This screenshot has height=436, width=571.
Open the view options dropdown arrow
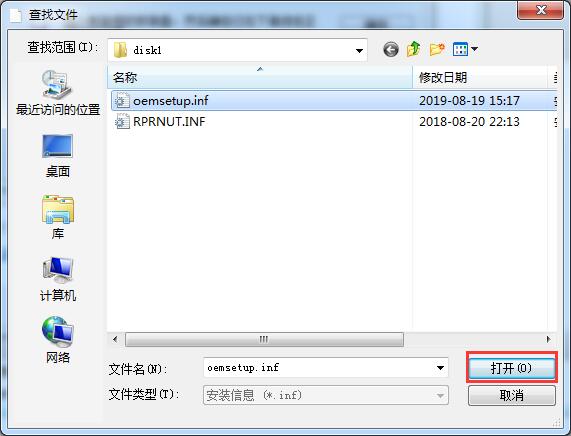(x=474, y=48)
